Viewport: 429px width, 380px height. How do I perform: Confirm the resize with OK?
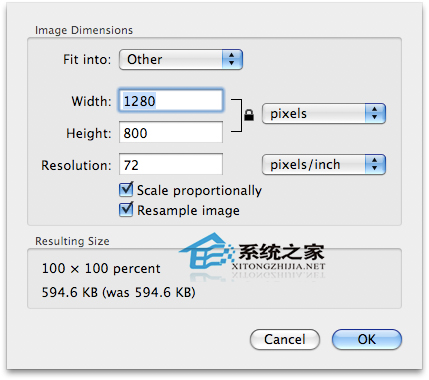[367, 339]
